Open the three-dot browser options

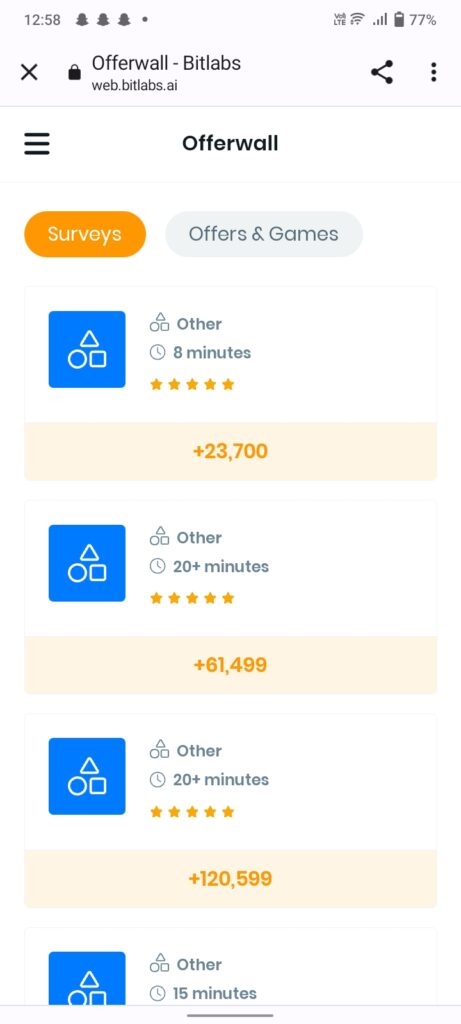434,72
